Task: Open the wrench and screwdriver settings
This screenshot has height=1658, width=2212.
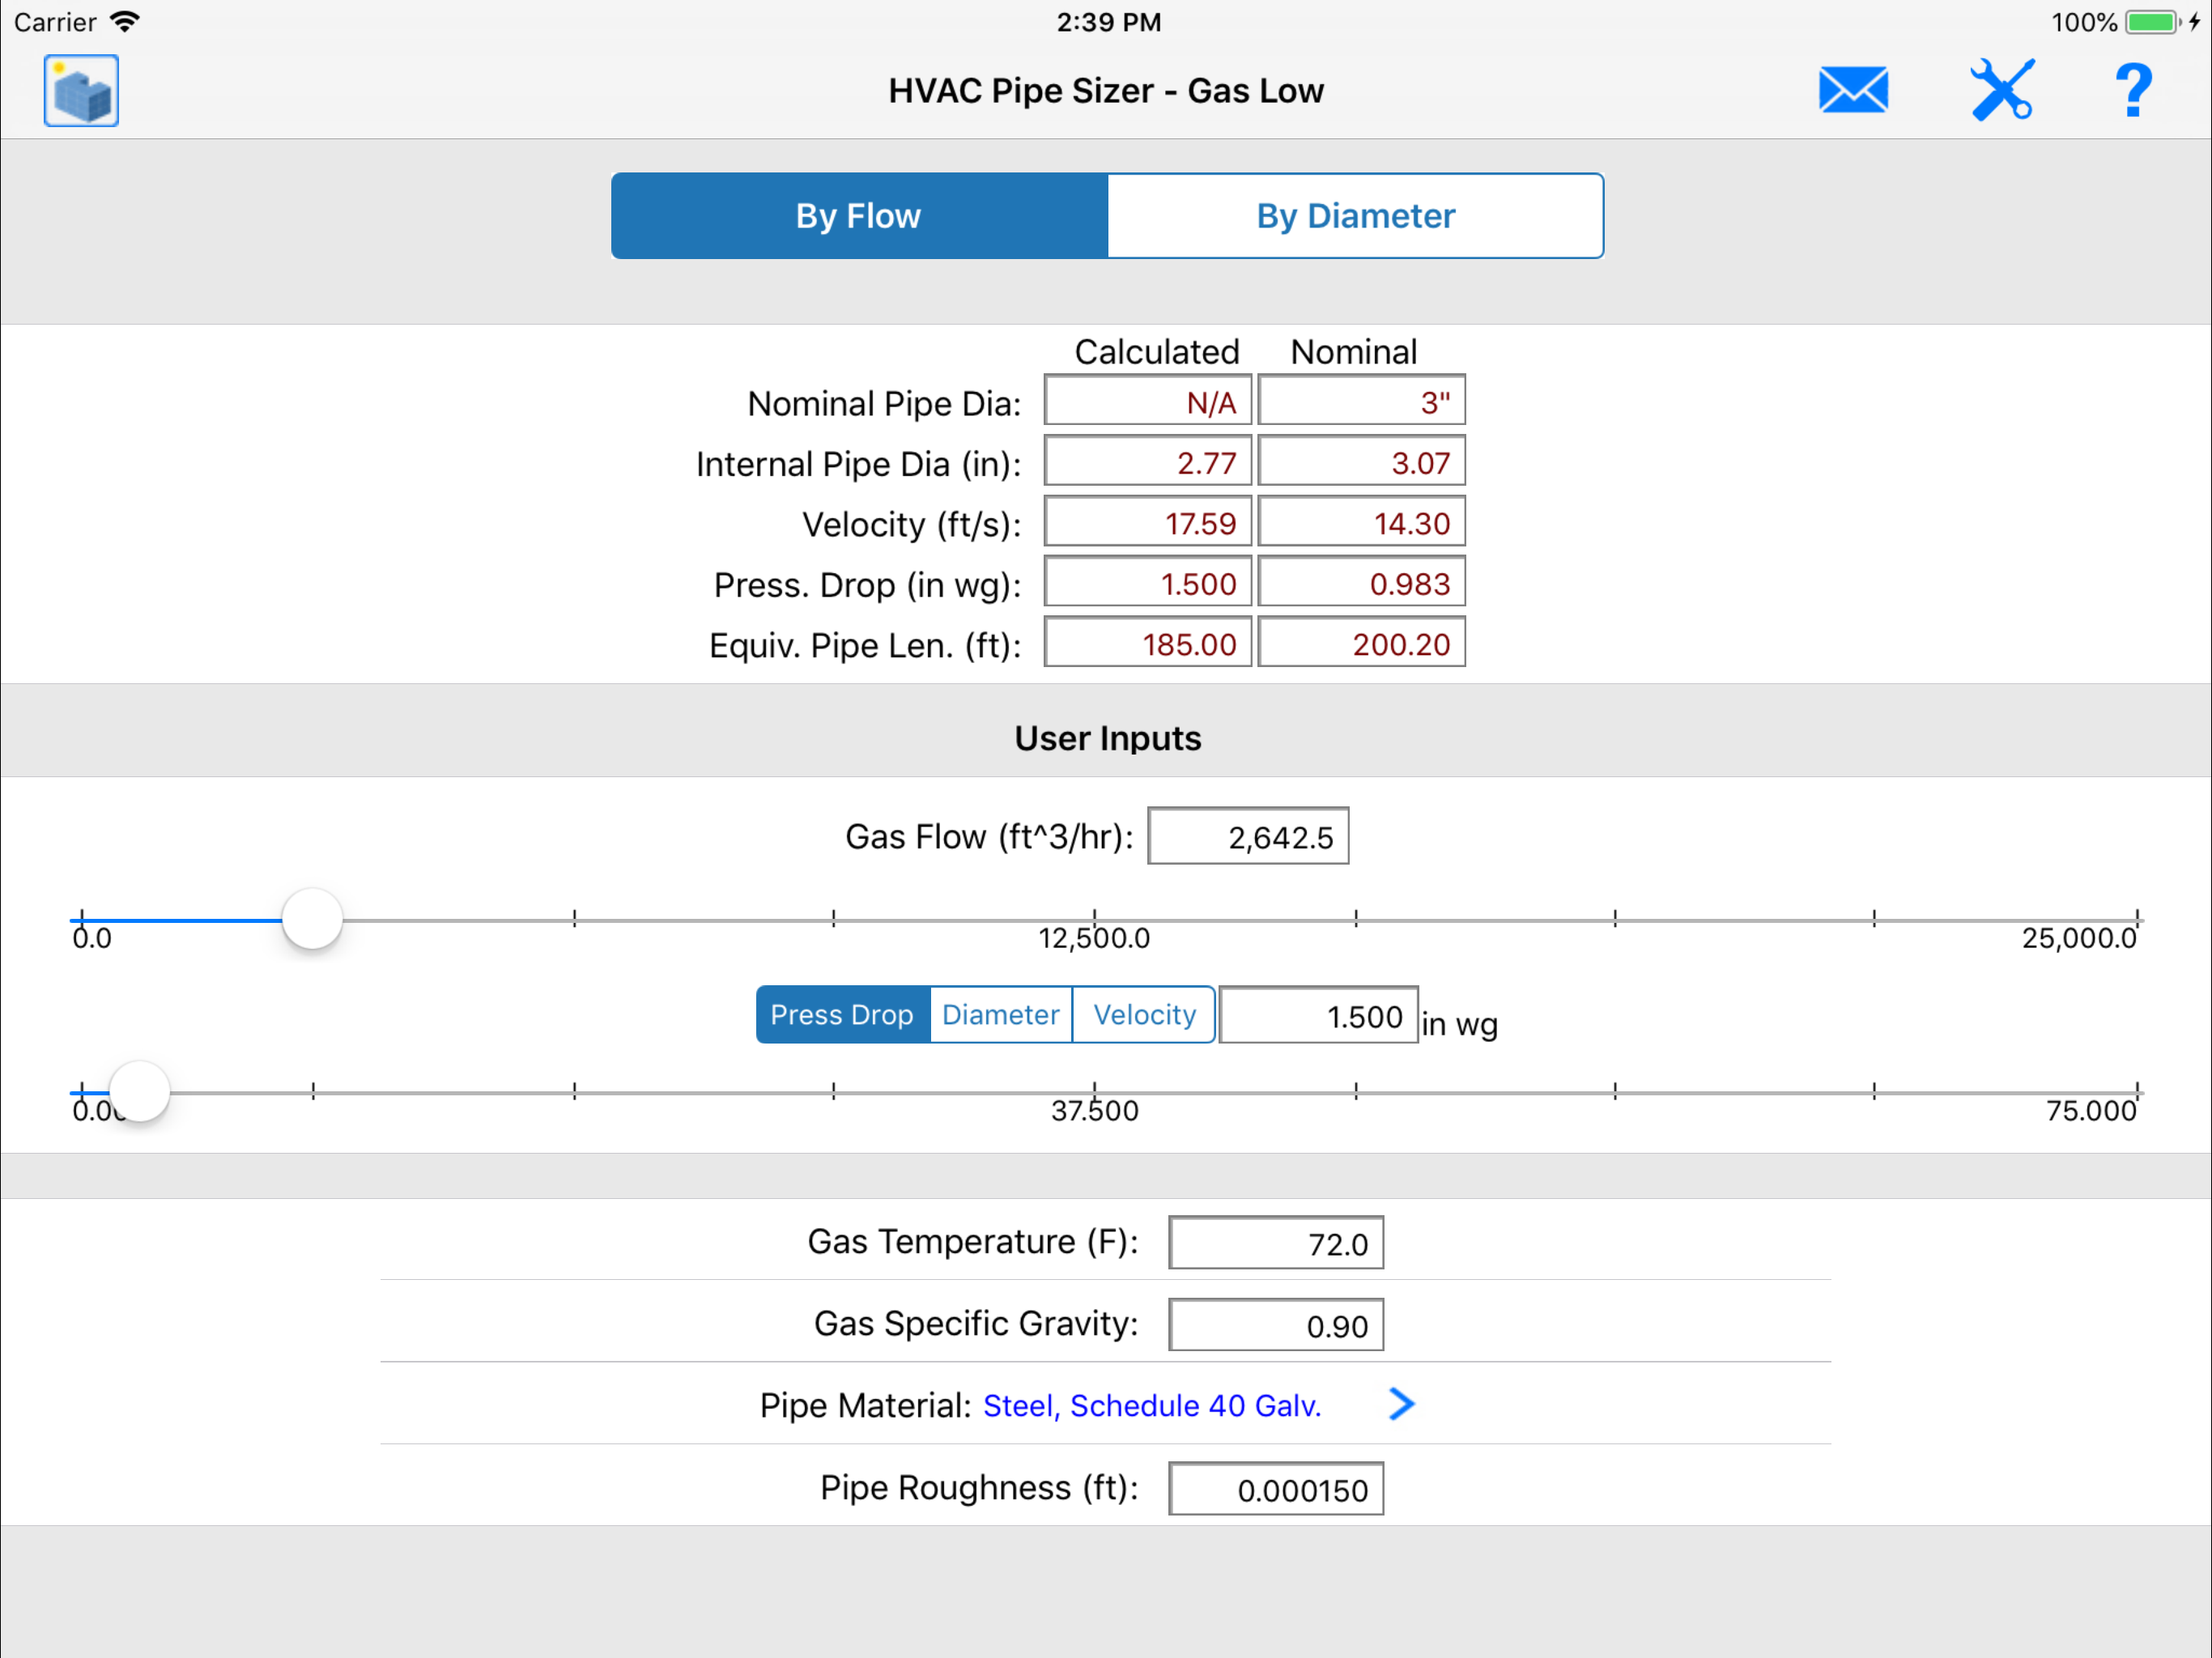Action: tap(2001, 91)
